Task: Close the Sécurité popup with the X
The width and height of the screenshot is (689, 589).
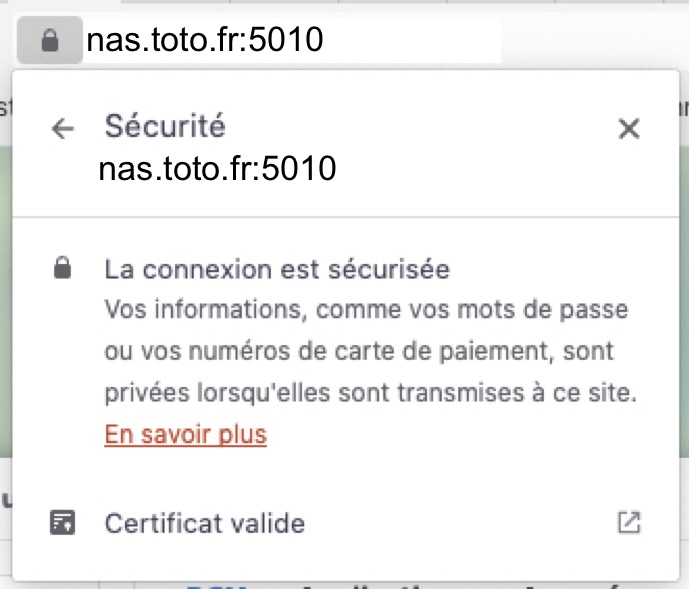Action: point(629,129)
